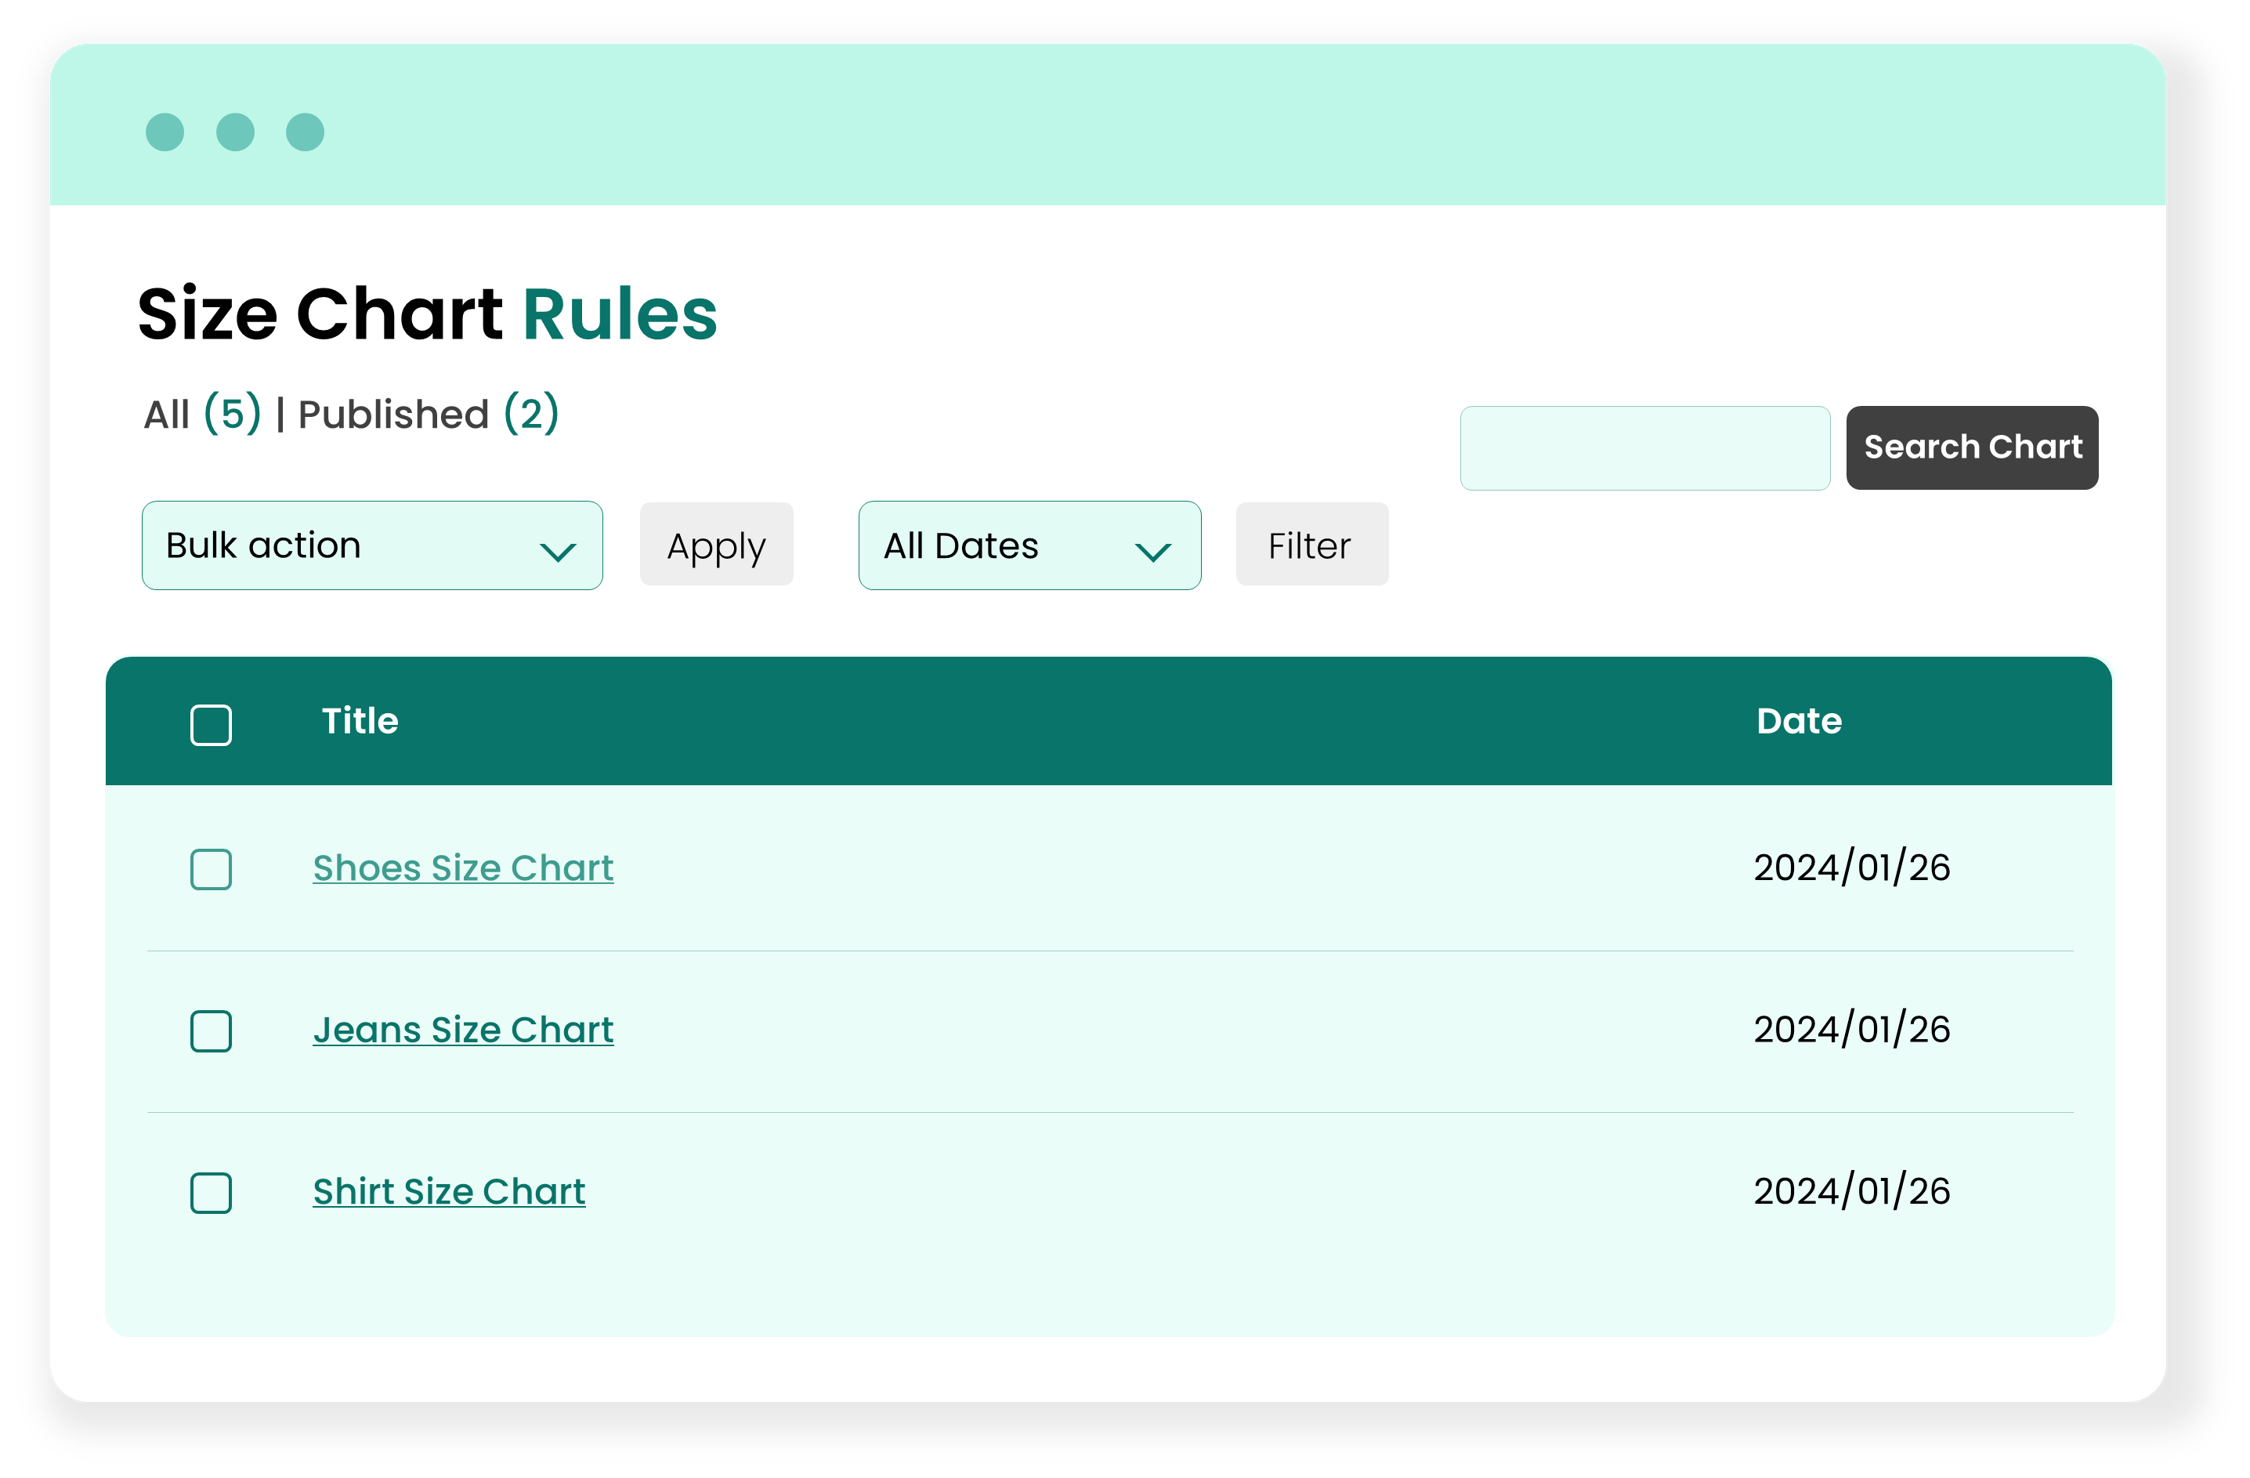Click the Bulk action chevron arrow
The image size is (2250, 1478).
pos(557,551)
